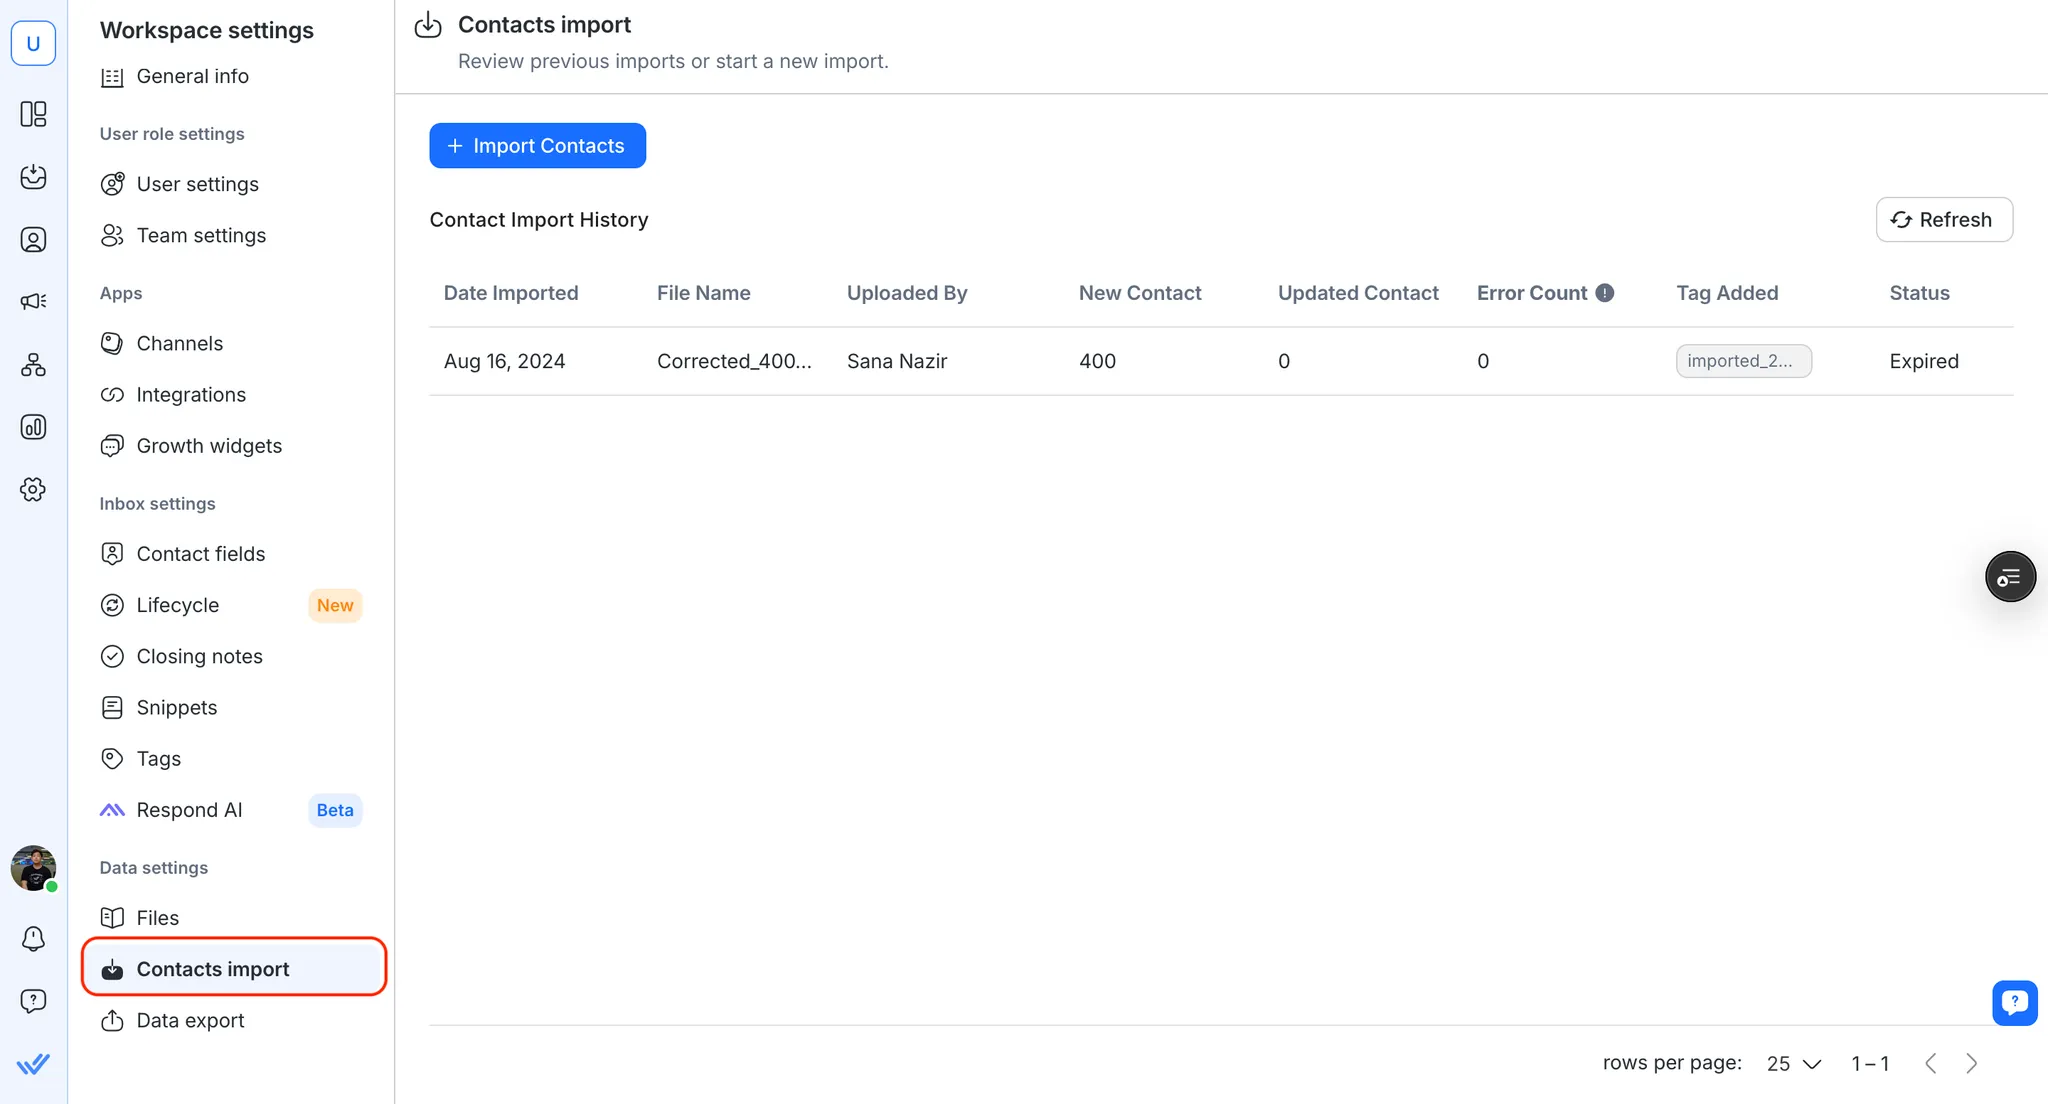
Task: Open the Workflows icon in left rail
Action: (33, 365)
